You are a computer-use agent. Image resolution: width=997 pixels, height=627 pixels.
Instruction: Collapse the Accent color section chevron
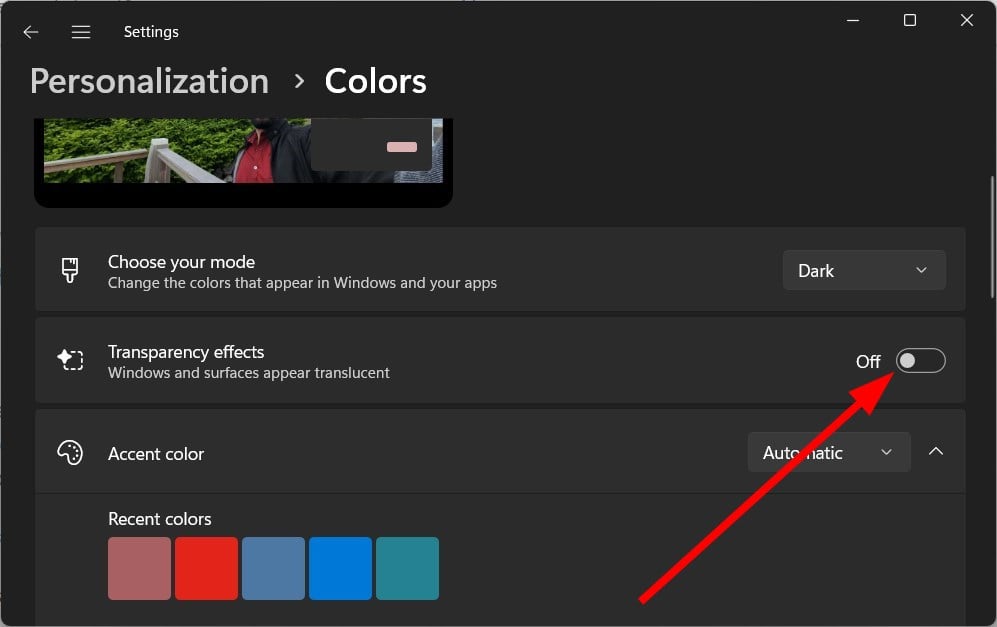coord(936,452)
